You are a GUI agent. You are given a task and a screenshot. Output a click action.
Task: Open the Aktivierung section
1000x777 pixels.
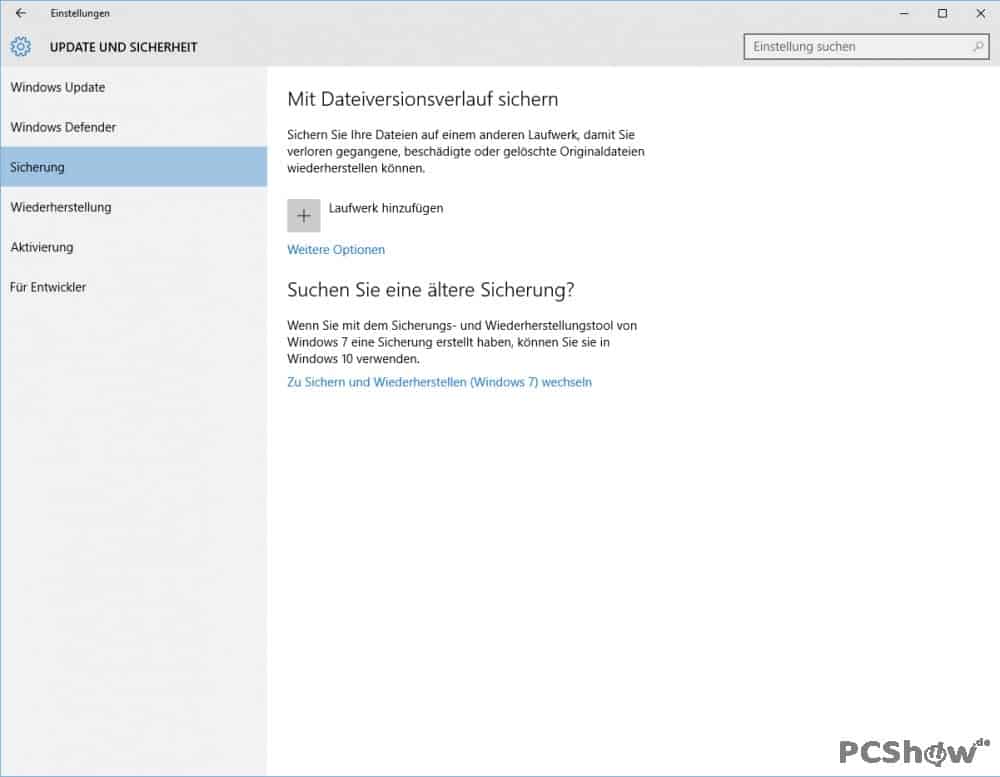133,248
